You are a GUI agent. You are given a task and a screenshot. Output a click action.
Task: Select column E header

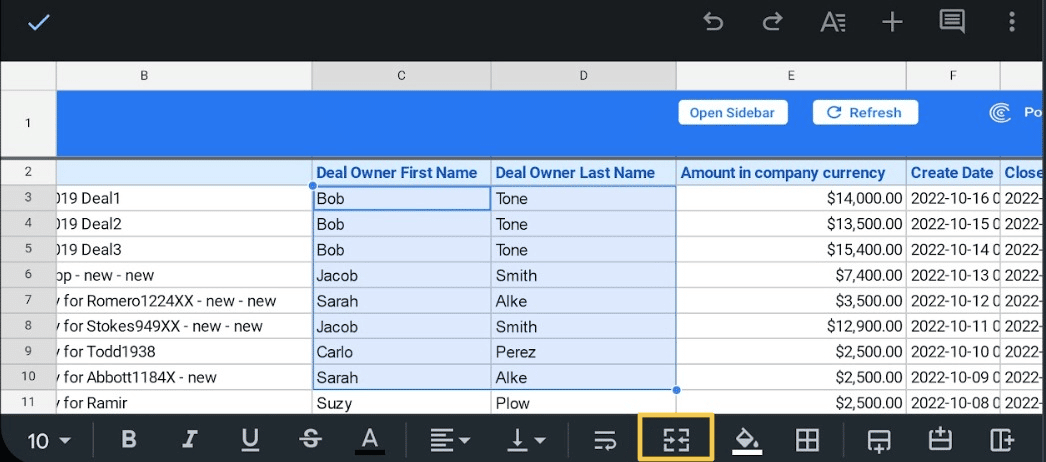click(x=791, y=75)
